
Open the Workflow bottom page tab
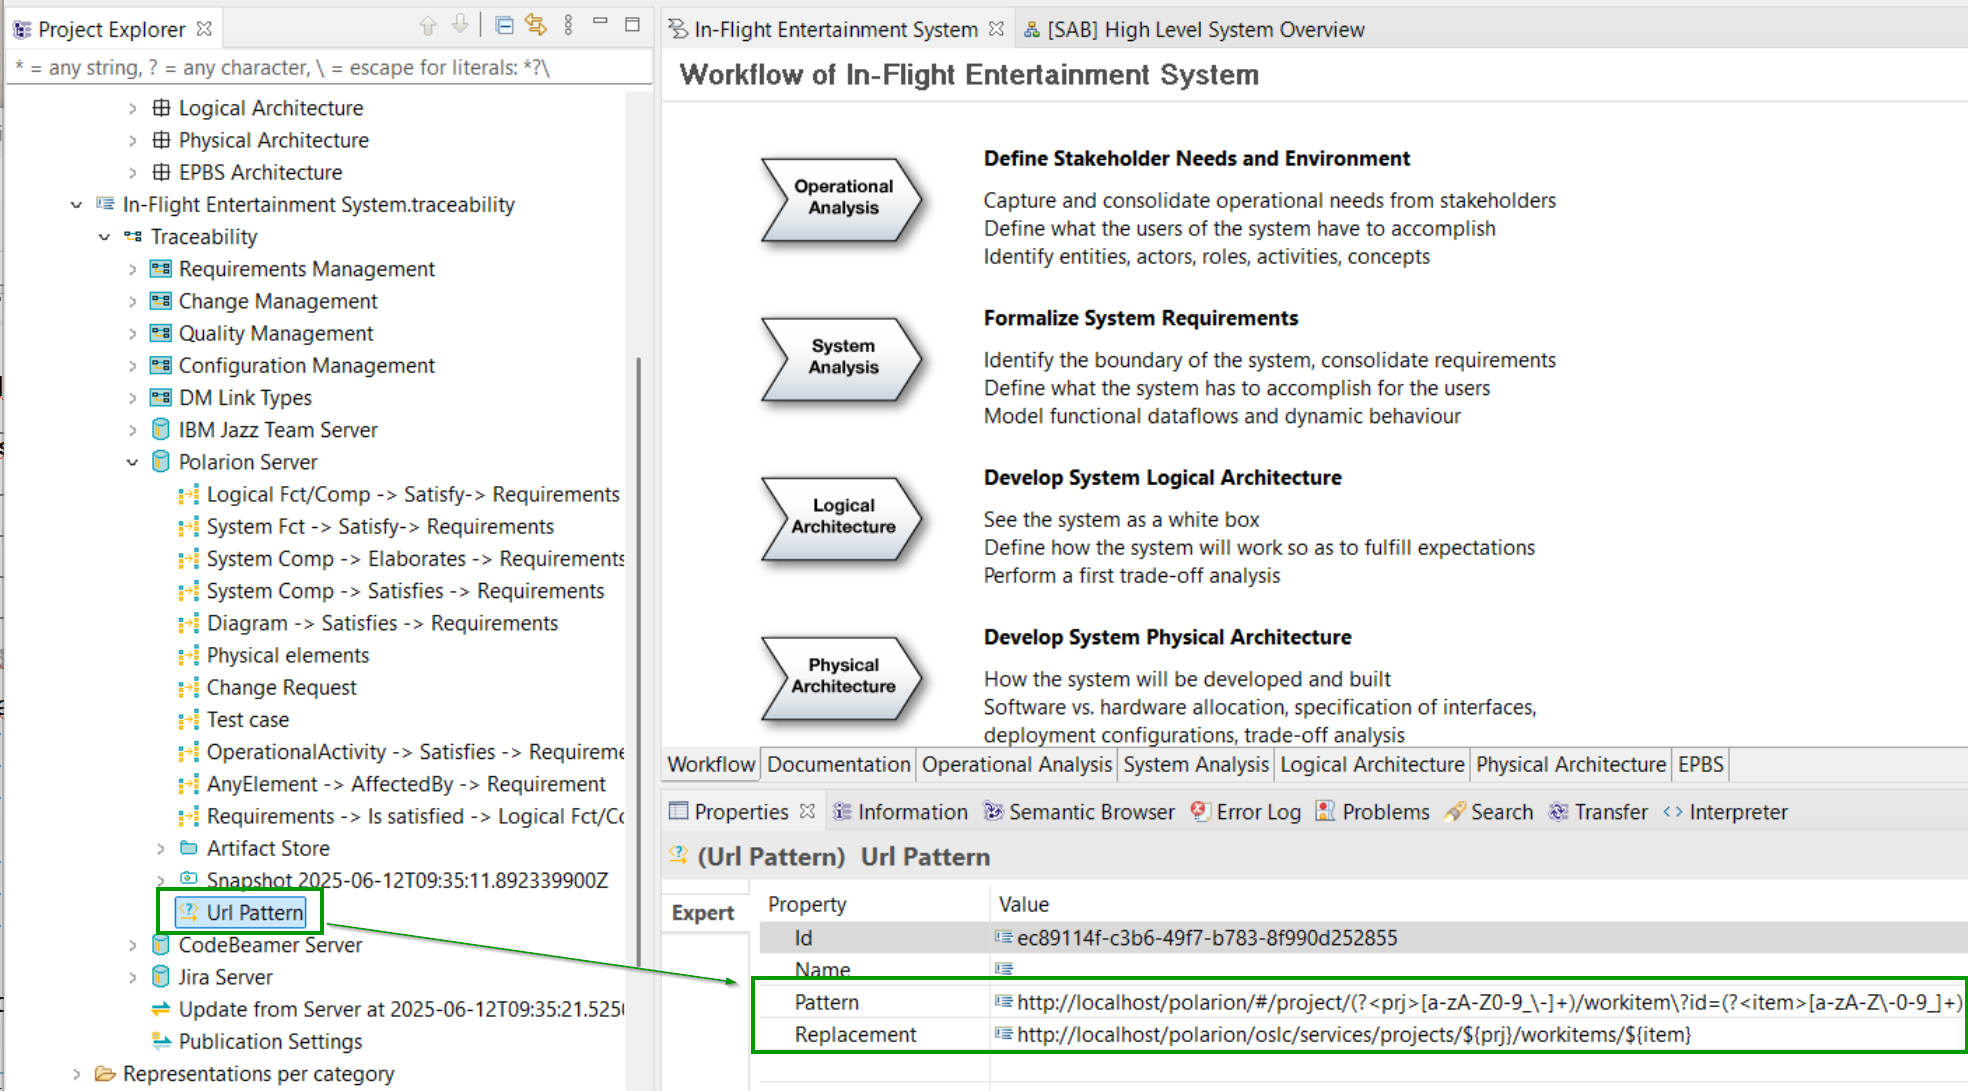click(x=711, y=764)
